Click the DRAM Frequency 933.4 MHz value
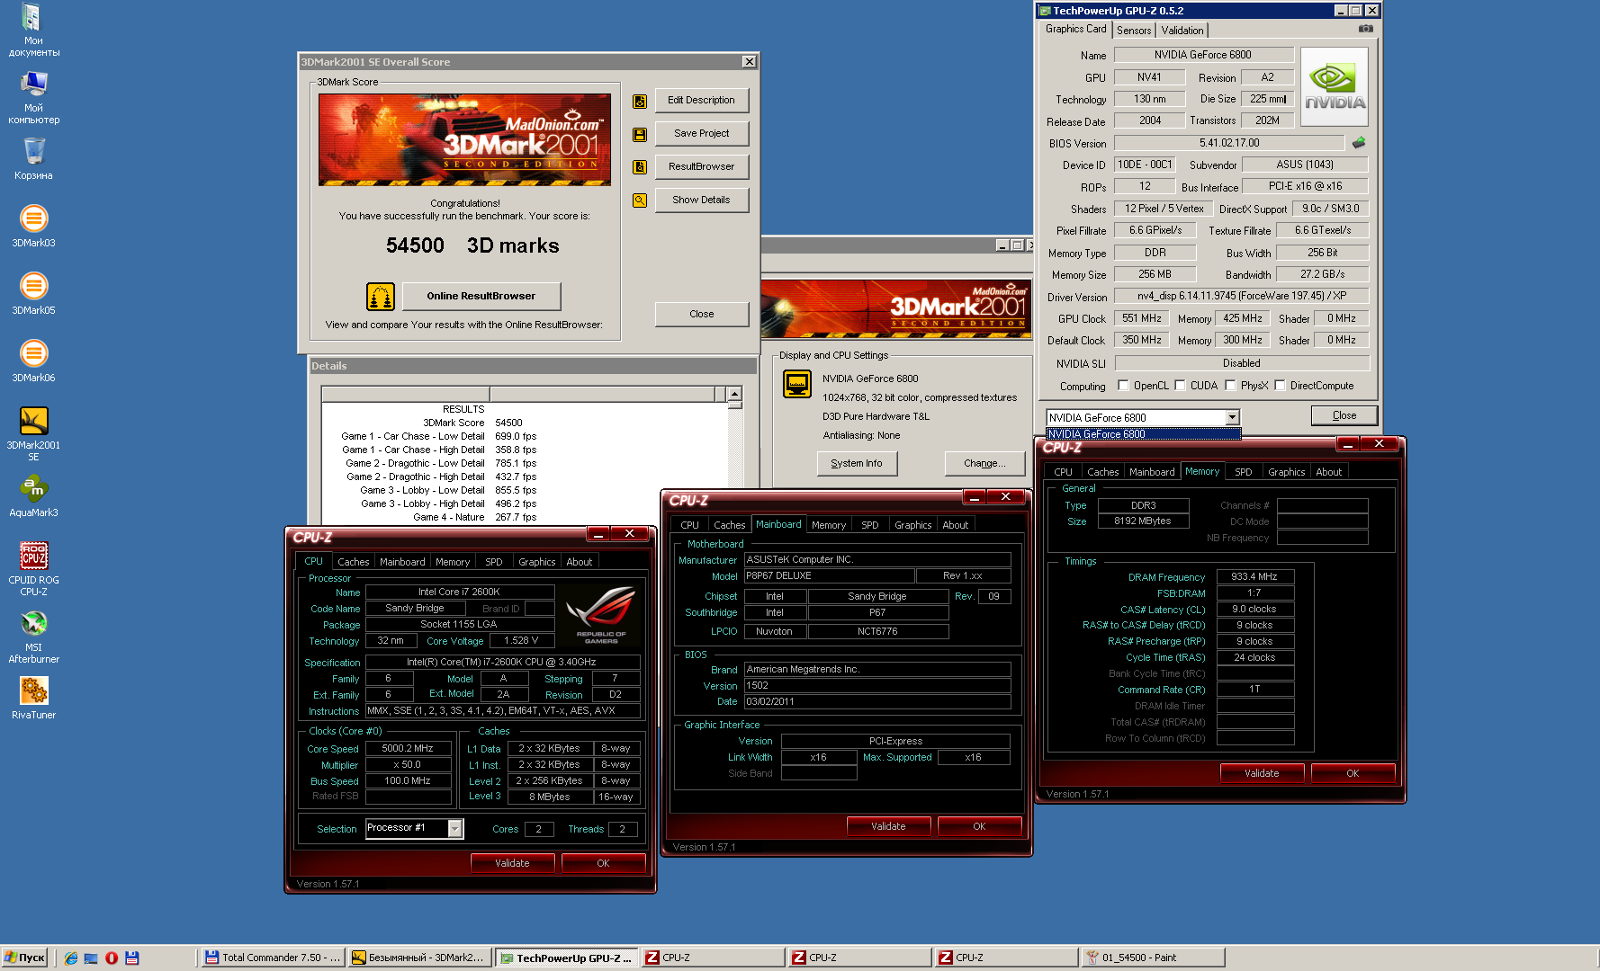The width and height of the screenshot is (1600, 971). coord(1254,577)
